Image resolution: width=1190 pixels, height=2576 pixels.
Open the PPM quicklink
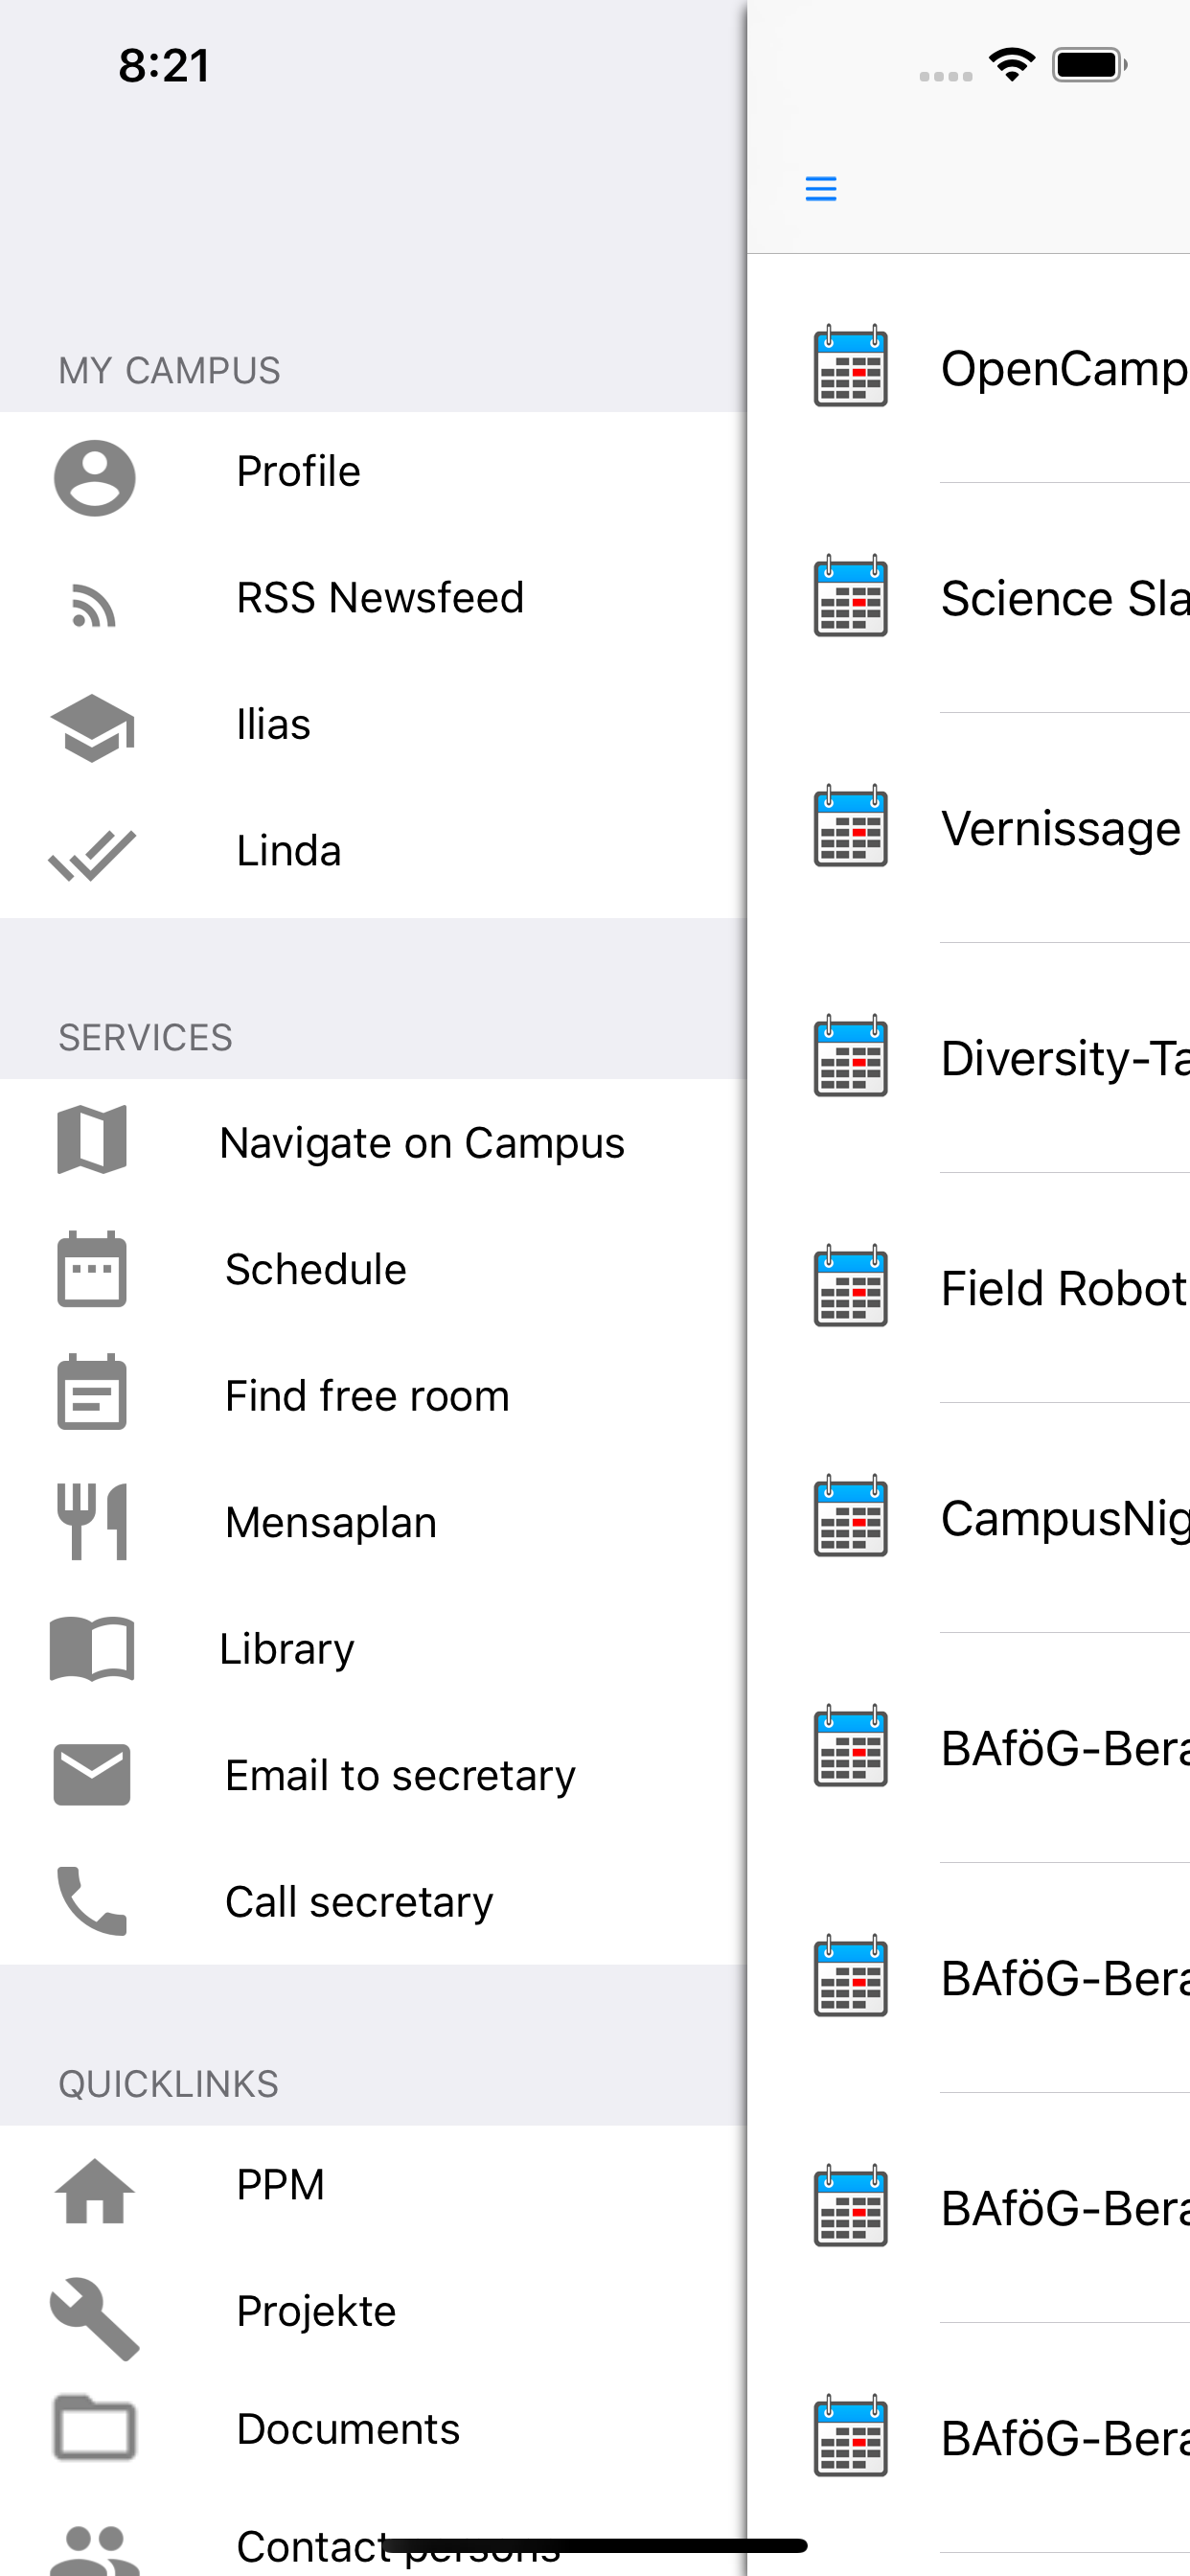[x=373, y=2185]
